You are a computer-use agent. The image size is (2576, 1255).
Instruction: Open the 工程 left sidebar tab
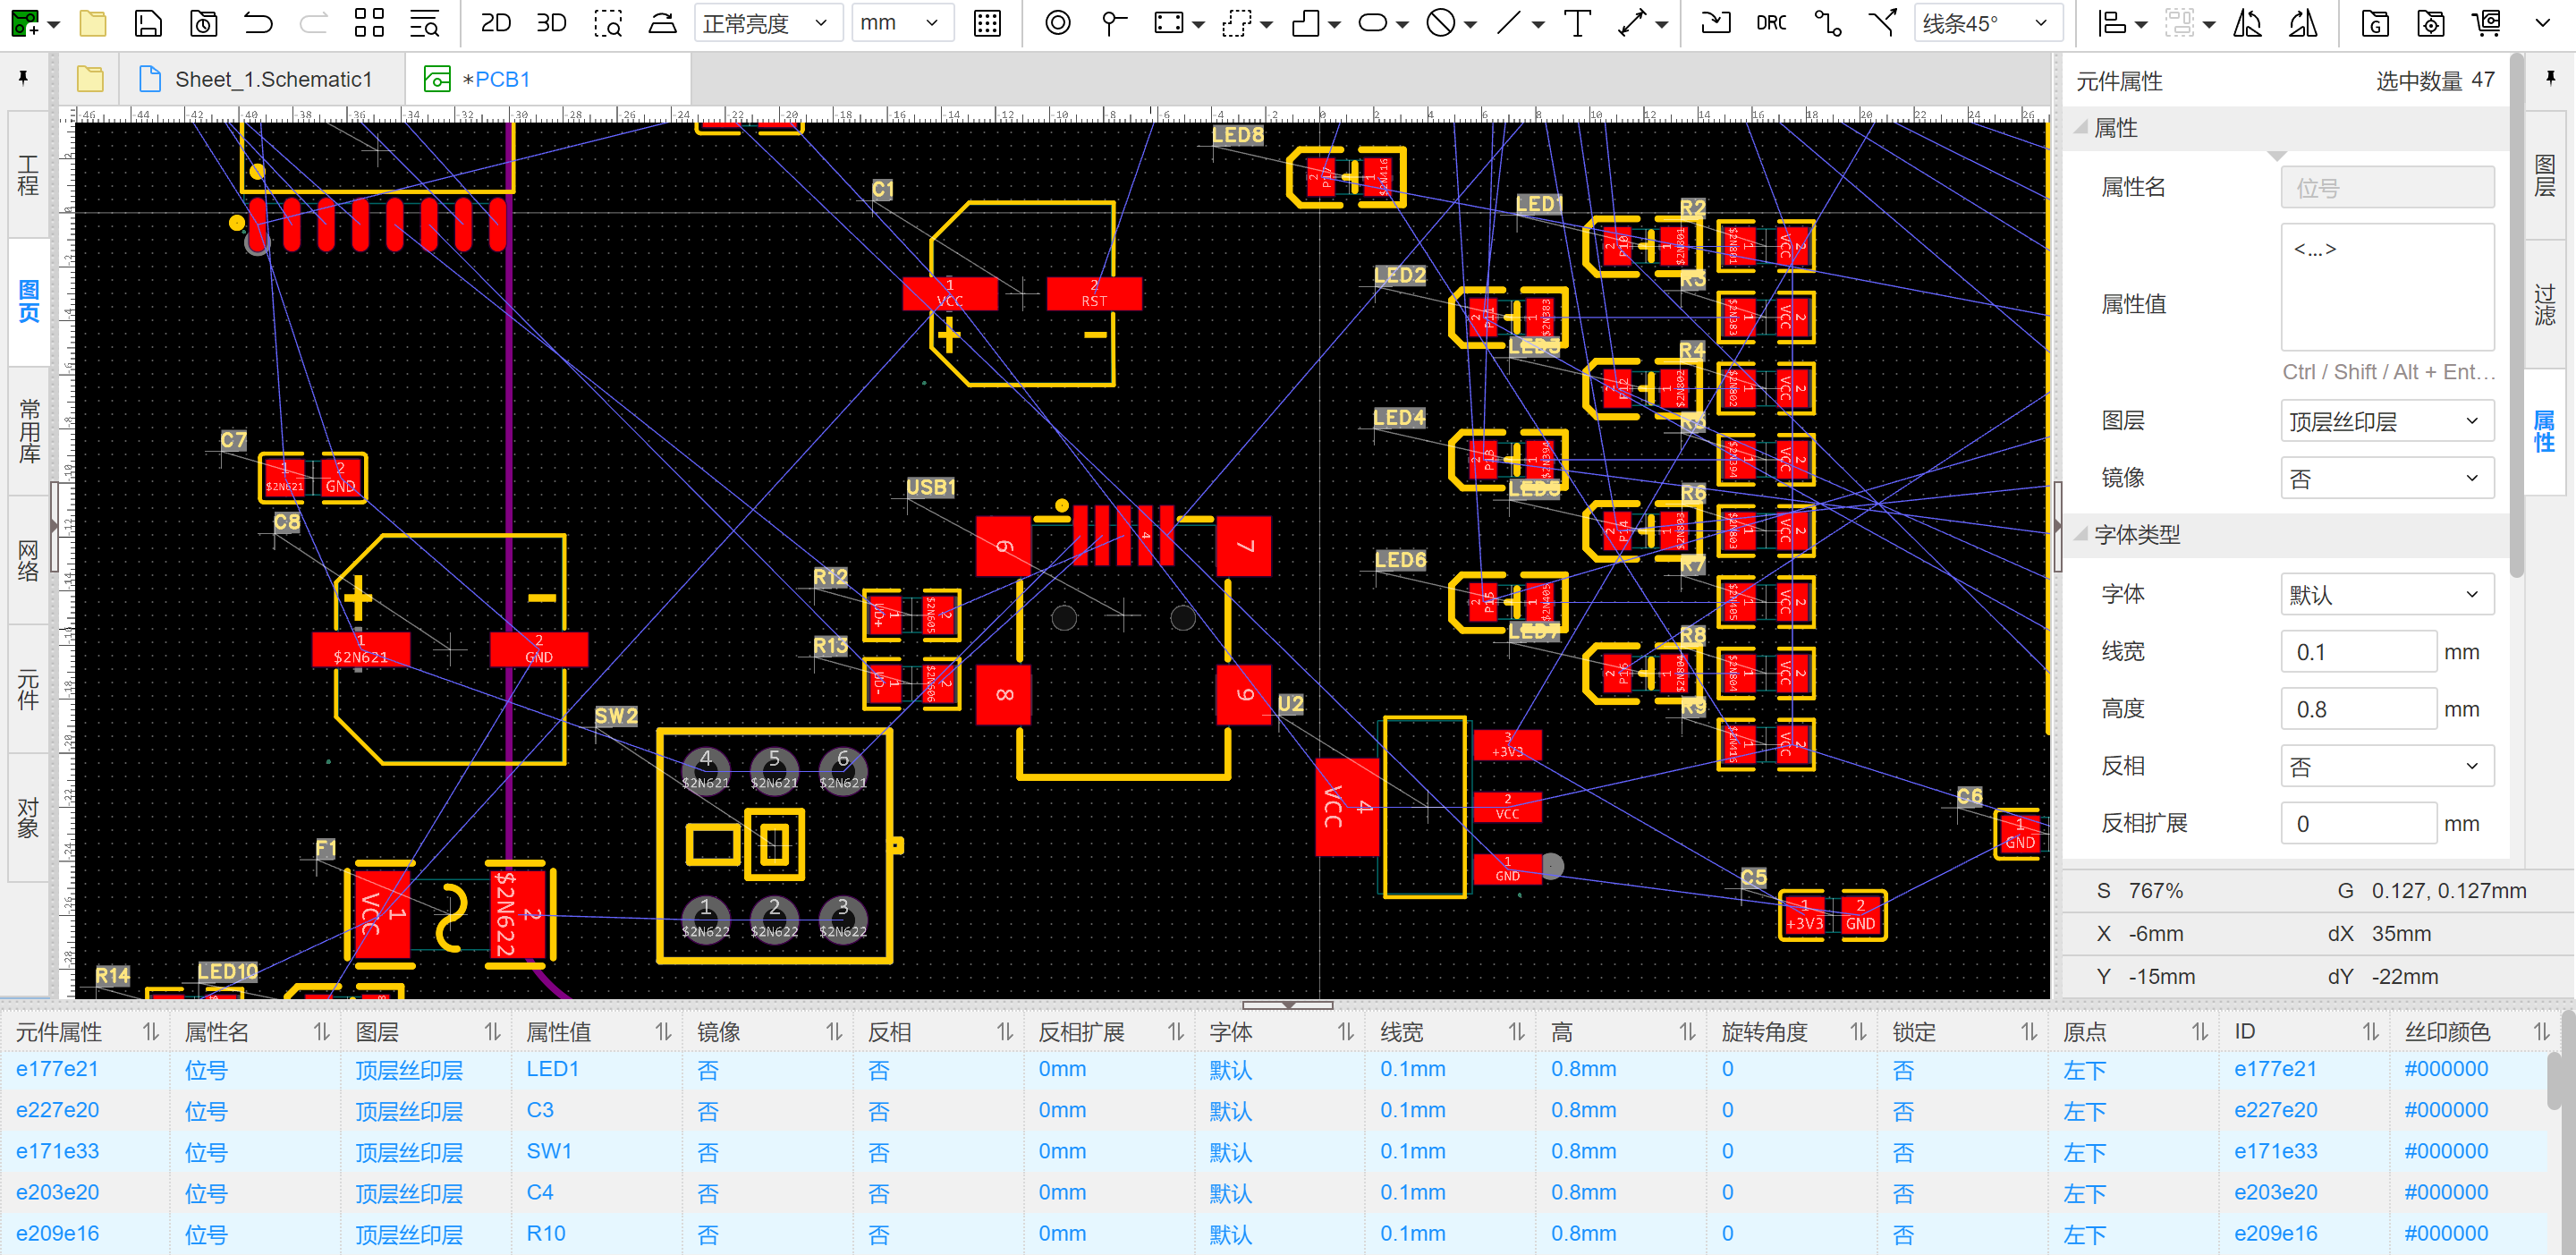(28, 175)
